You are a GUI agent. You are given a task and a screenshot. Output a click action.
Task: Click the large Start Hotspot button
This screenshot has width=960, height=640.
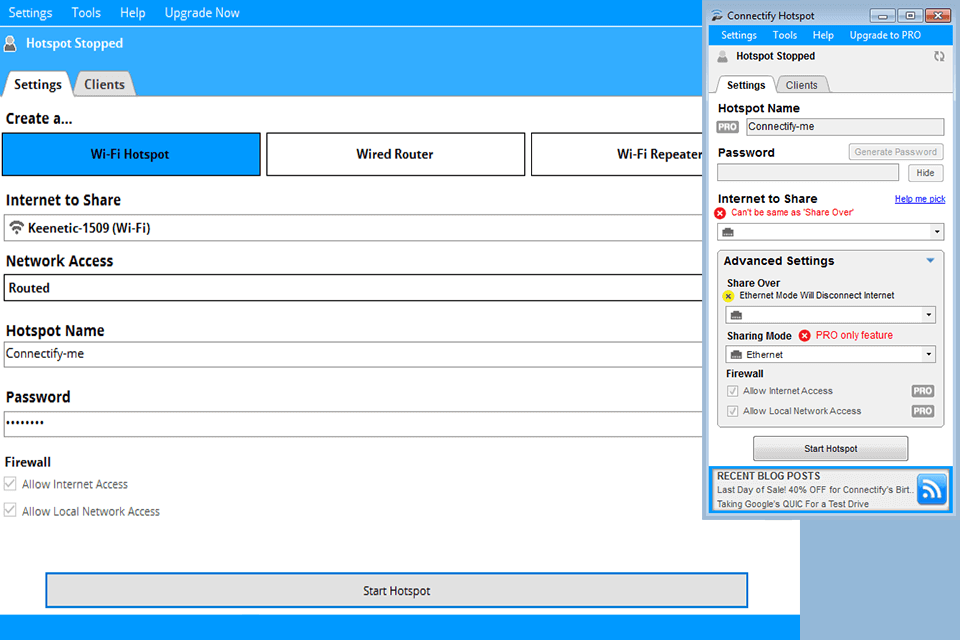click(x=397, y=590)
